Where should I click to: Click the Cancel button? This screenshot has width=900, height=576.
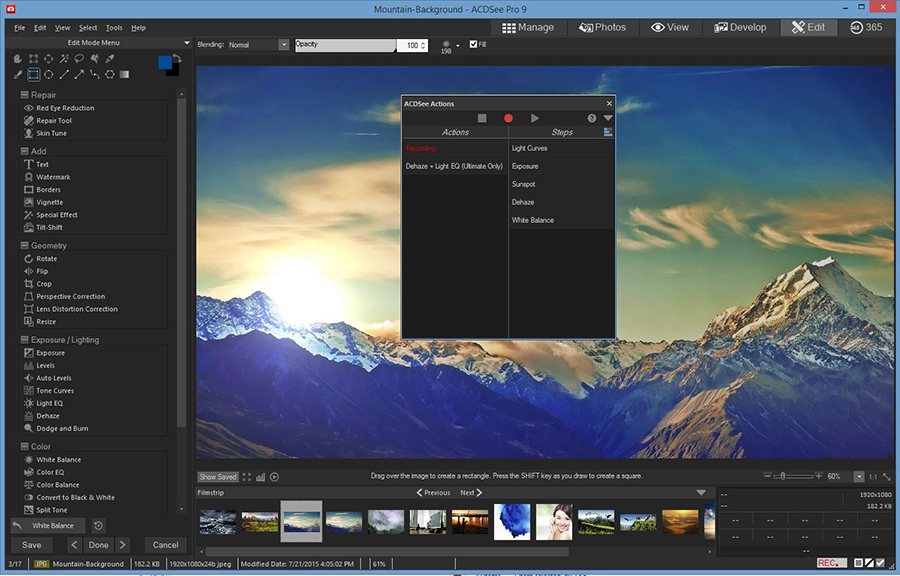[165, 545]
